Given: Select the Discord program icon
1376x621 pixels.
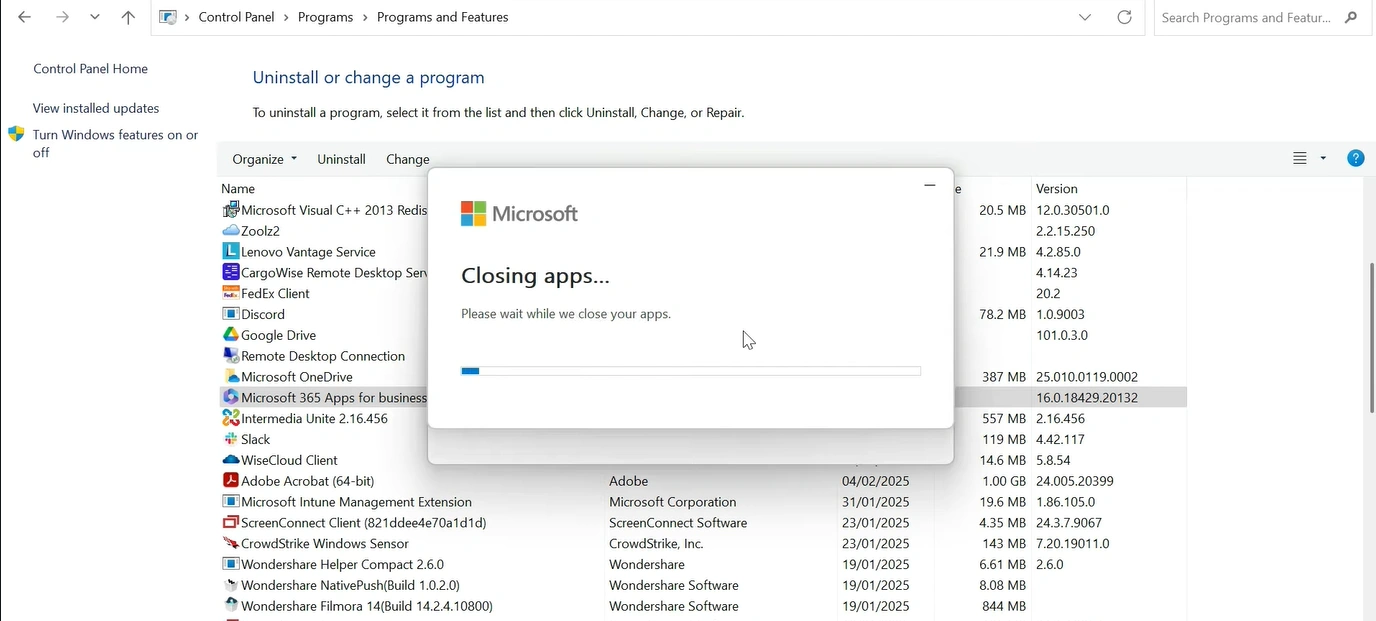Looking at the screenshot, I should (x=232, y=314).
